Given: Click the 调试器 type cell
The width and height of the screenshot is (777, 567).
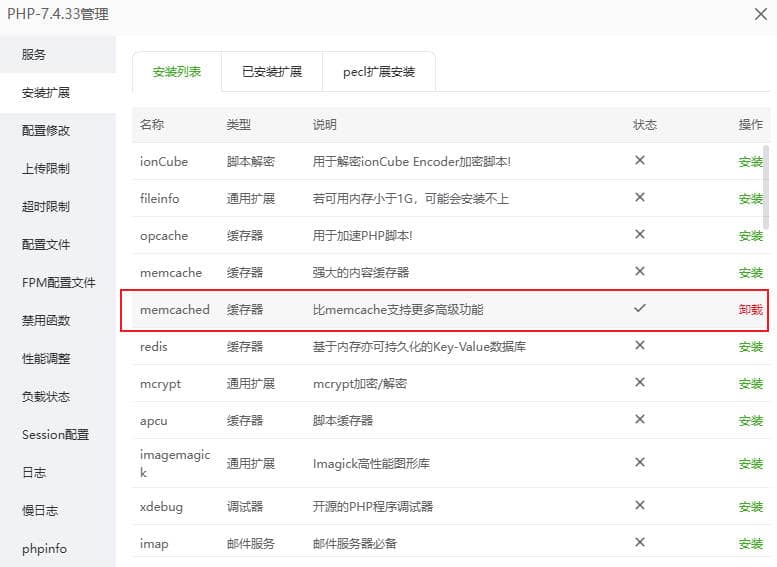Looking at the screenshot, I should 245,507.
